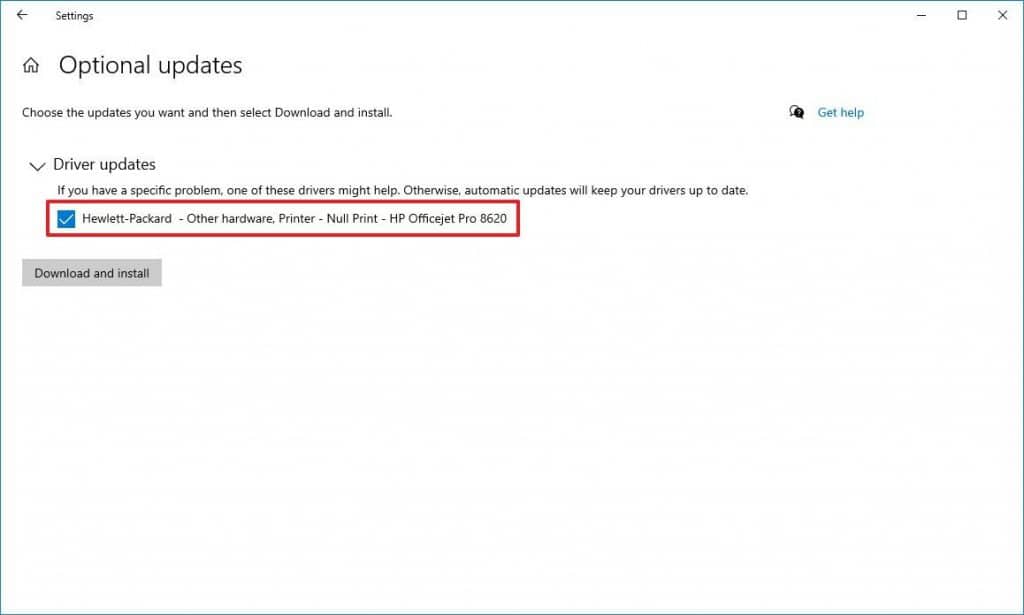
Task: Select the Driver updates heading
Action: [x=105, y=164]
